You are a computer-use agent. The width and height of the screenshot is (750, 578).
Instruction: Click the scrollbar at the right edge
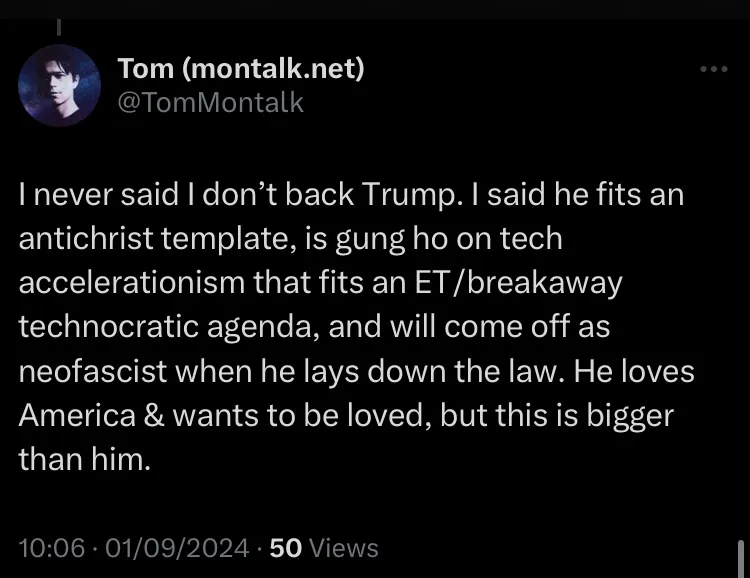point(739,555)
